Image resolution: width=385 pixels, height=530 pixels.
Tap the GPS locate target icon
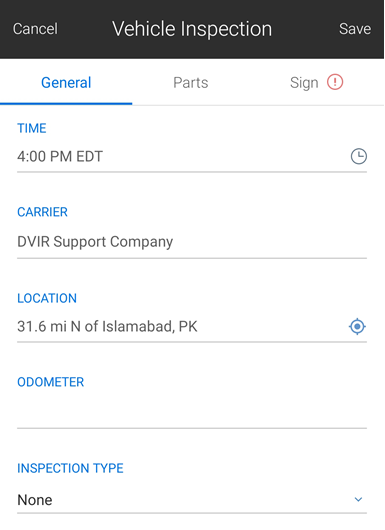(357, 327)
